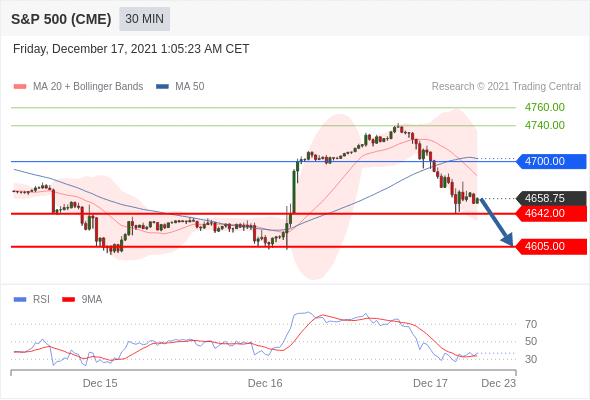
Task: Select the black 4658.75 current price label
Action: 551,198
